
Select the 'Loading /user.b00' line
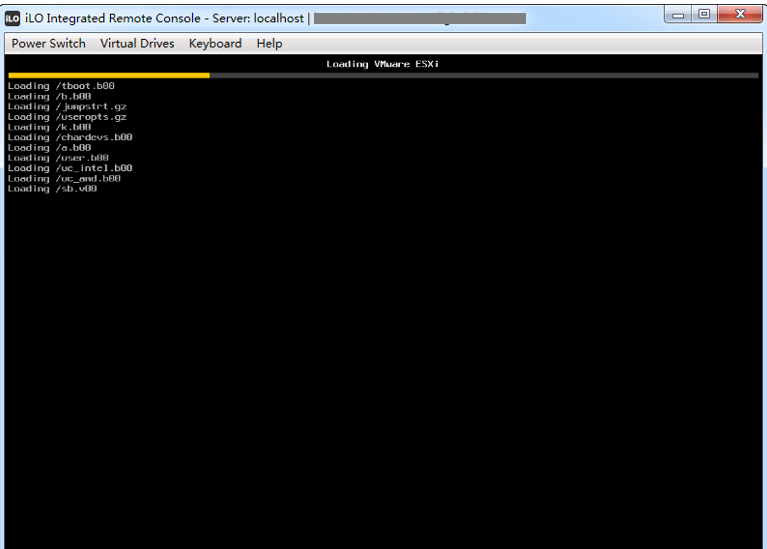[58, 158]
